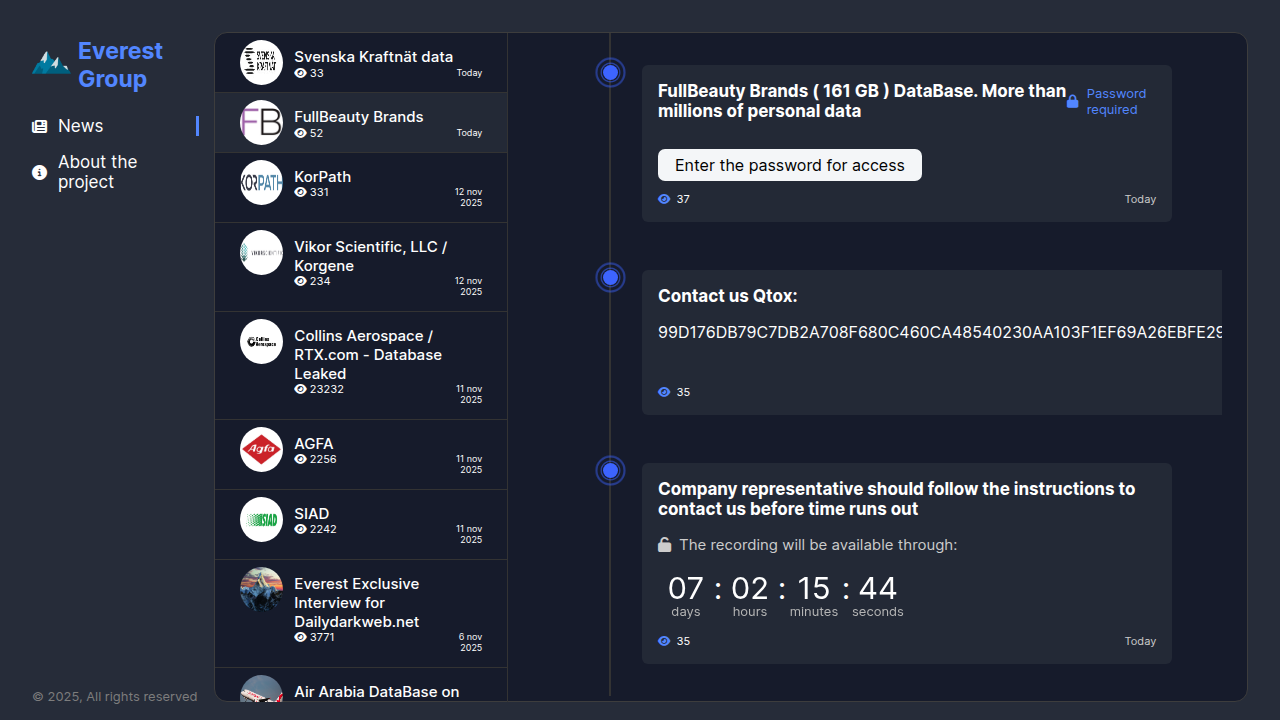This screenshot has height=720, width=1280.
Task: Click timeline marker beside FullBeauty Brands post
Action: point(610,73)
